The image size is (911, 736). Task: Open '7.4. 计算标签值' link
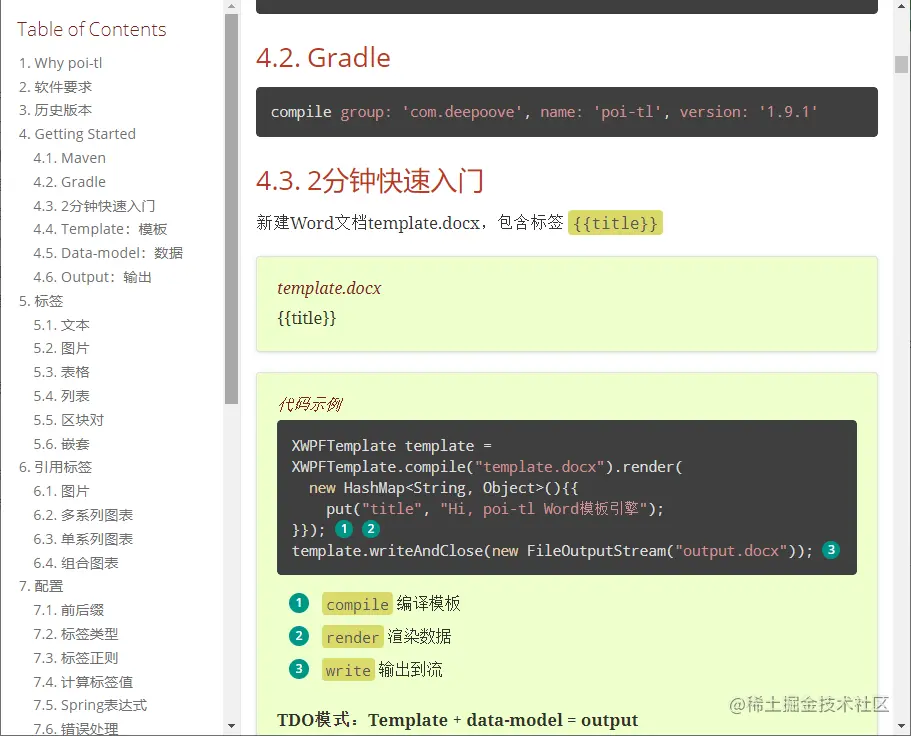83,682
